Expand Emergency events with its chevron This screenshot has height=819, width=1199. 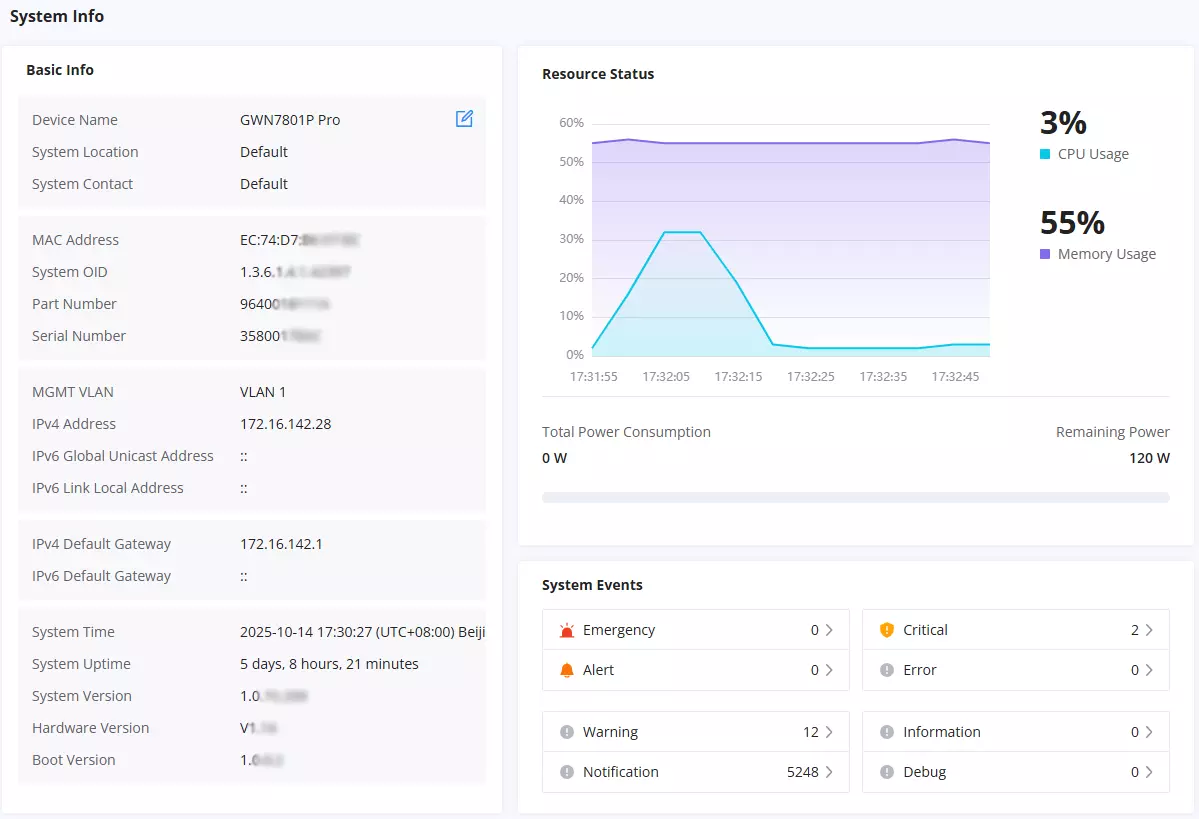pyautogui.click(x=830, y=630)
